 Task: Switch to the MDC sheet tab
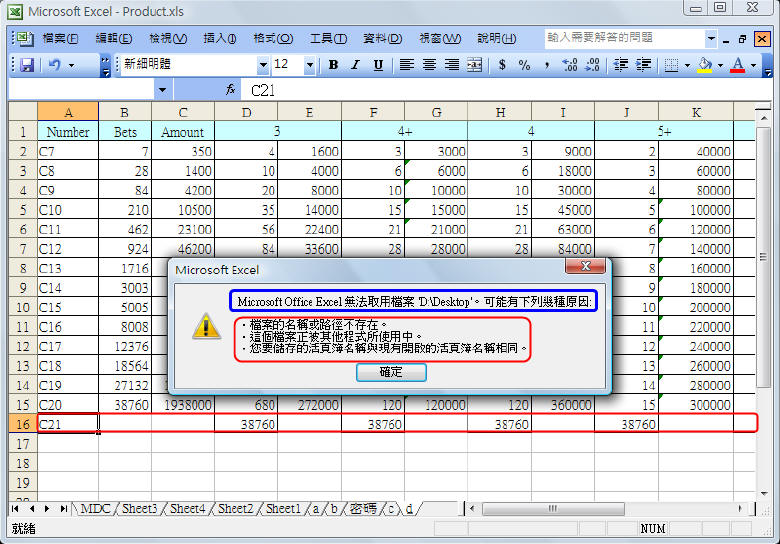tap(95, 509)
